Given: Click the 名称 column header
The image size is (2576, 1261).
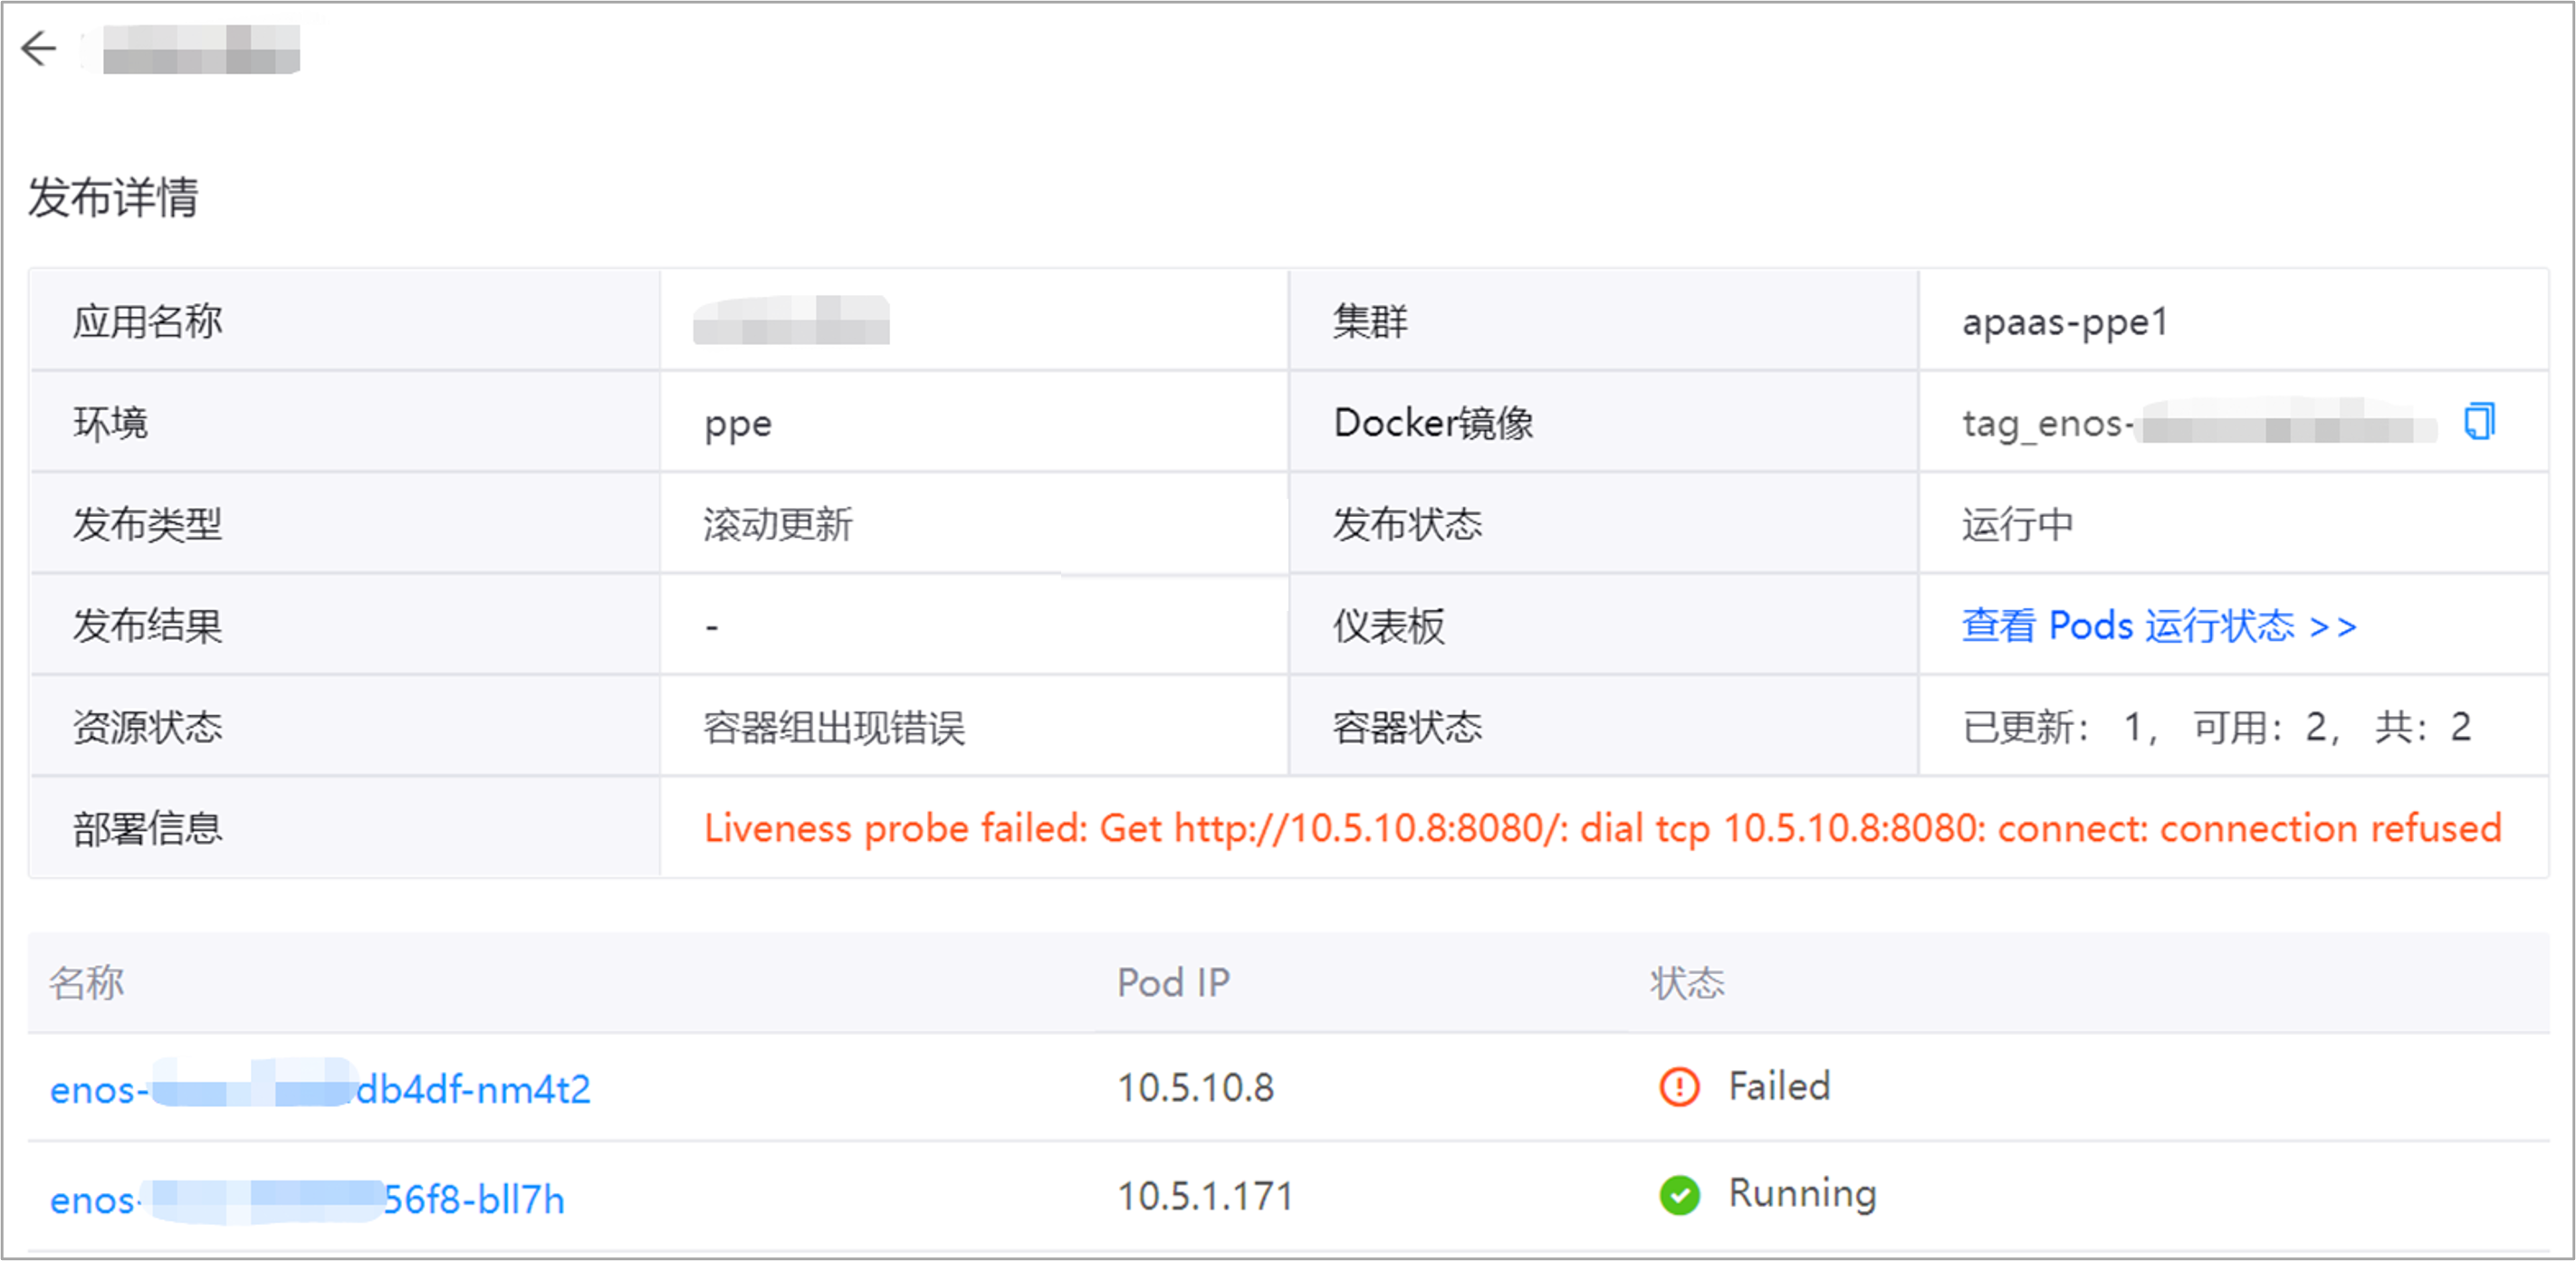Looking at the screenshot, I should coord(87,982).
